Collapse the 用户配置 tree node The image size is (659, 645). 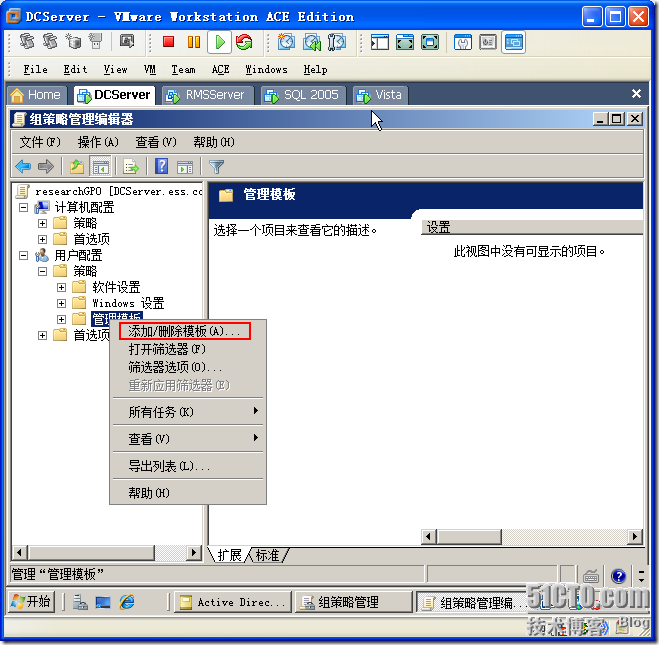click(x=24, y=255)
